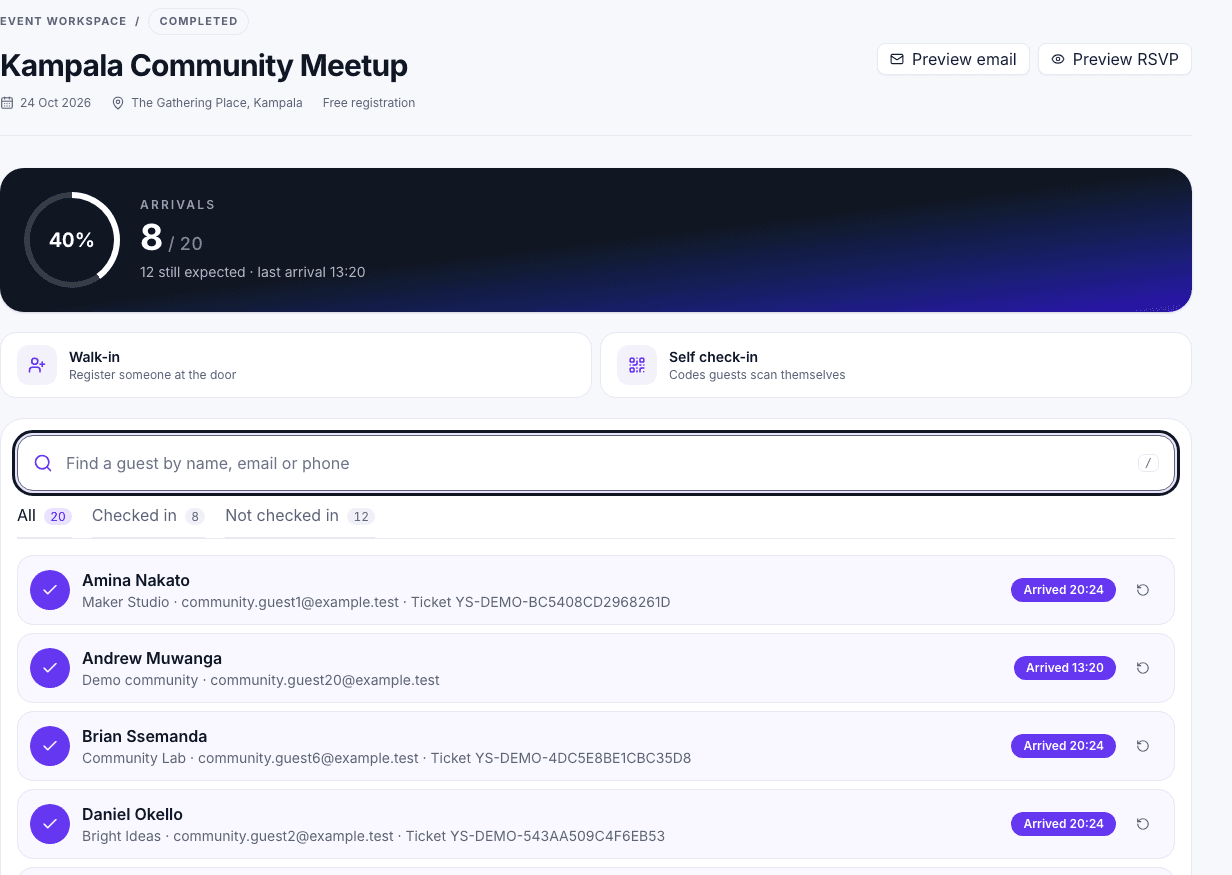
Task: Undo check-in for Brian Ssemanda
Action: pos(1143,746)
